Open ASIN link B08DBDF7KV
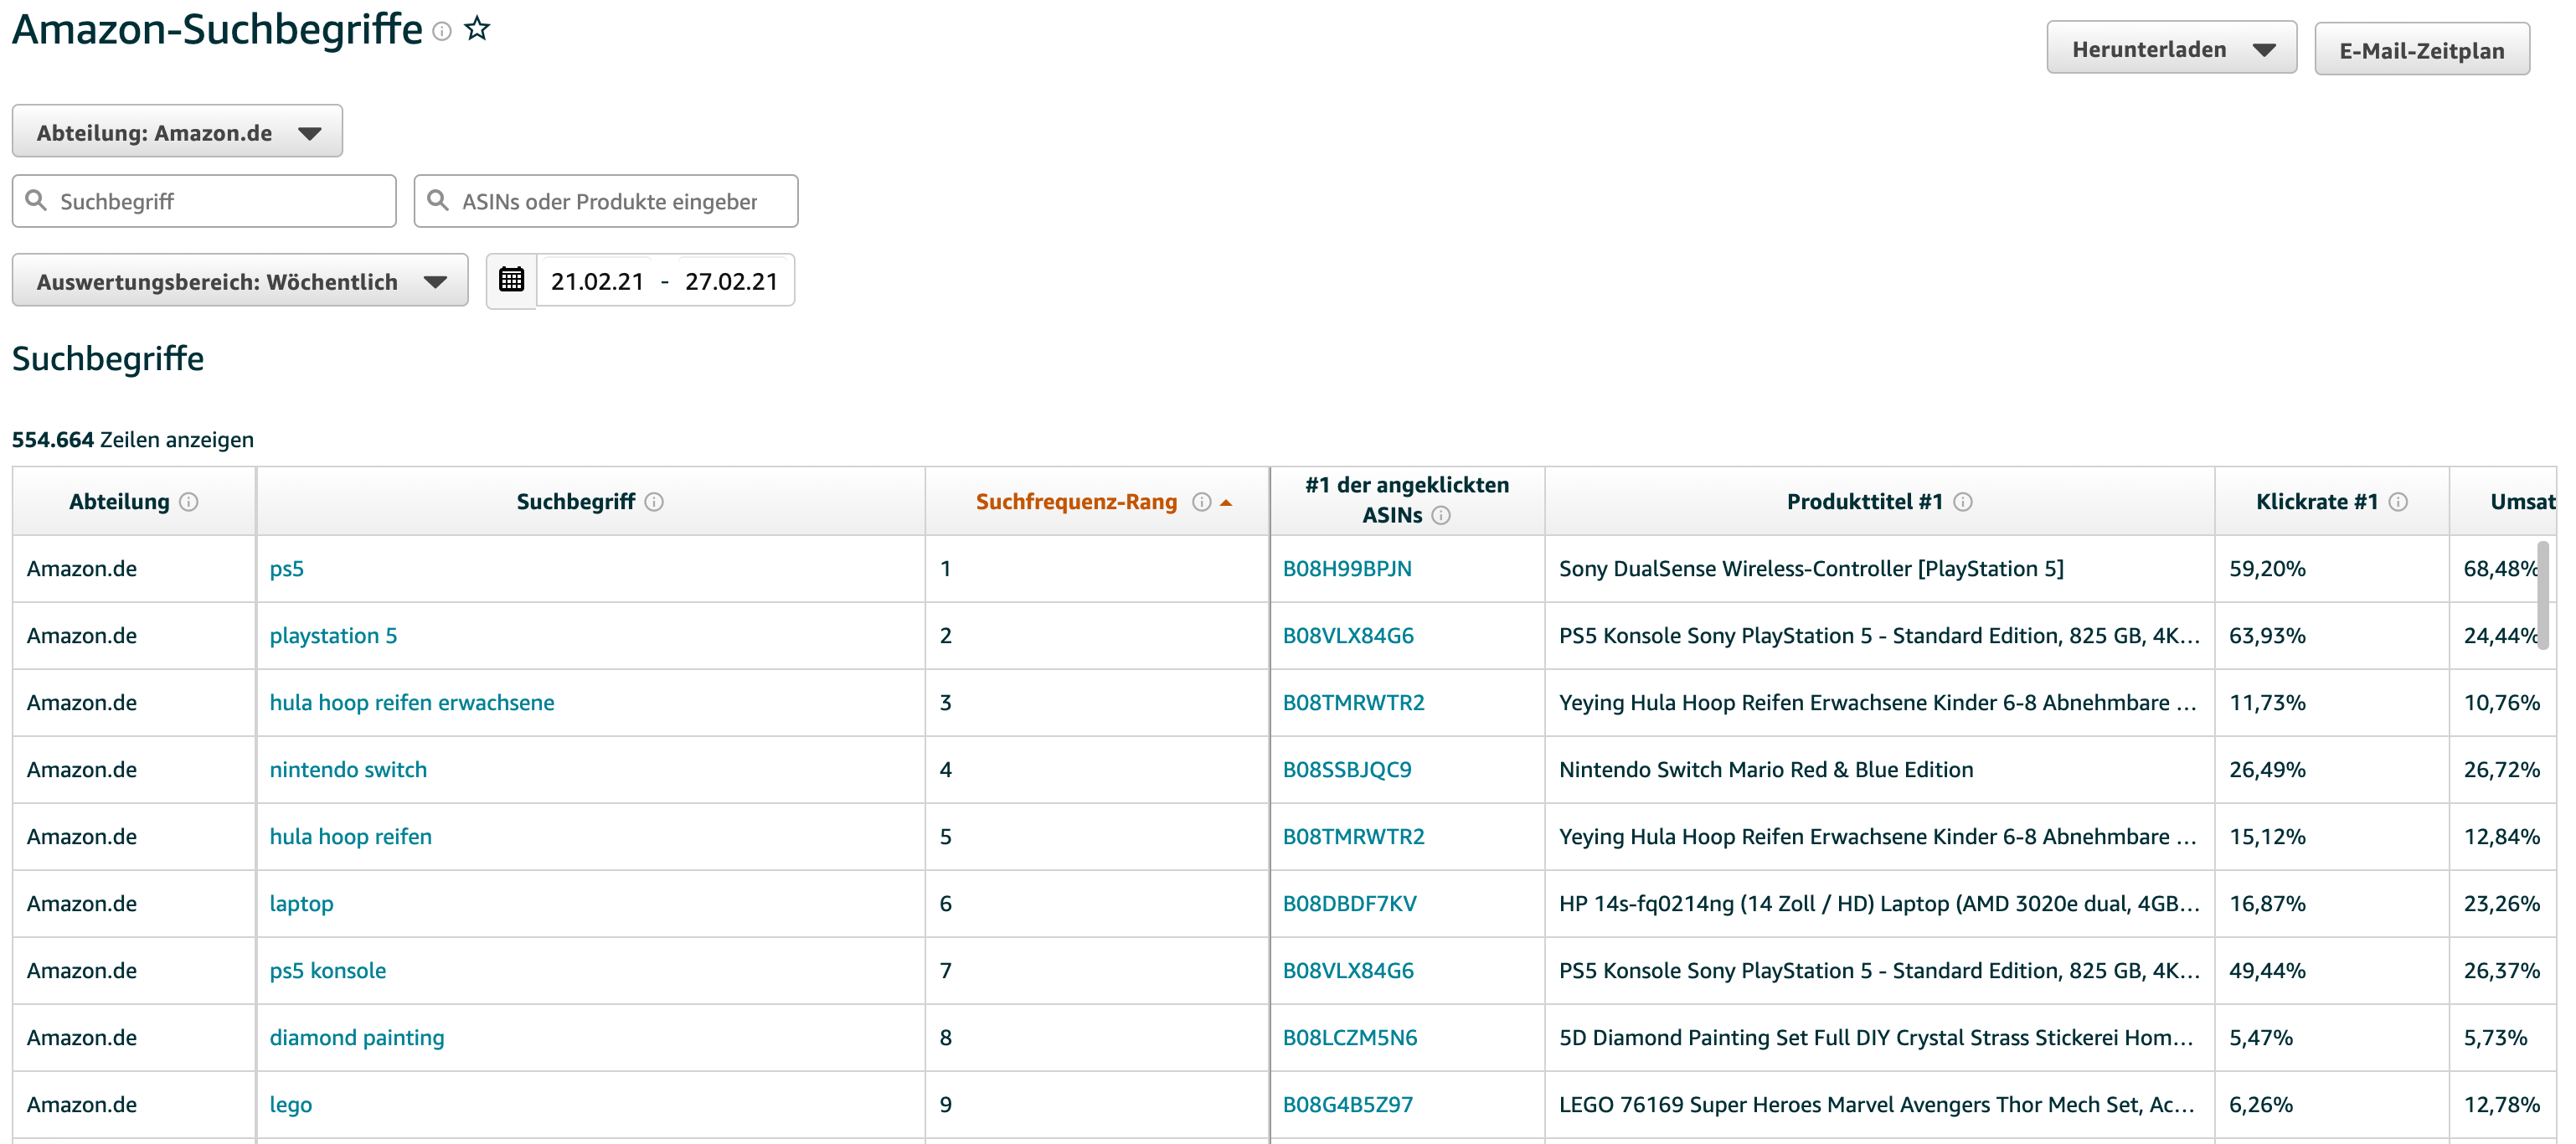Image resolution: width=2576 pixels, height=1144 pixels. point(1349,904)
